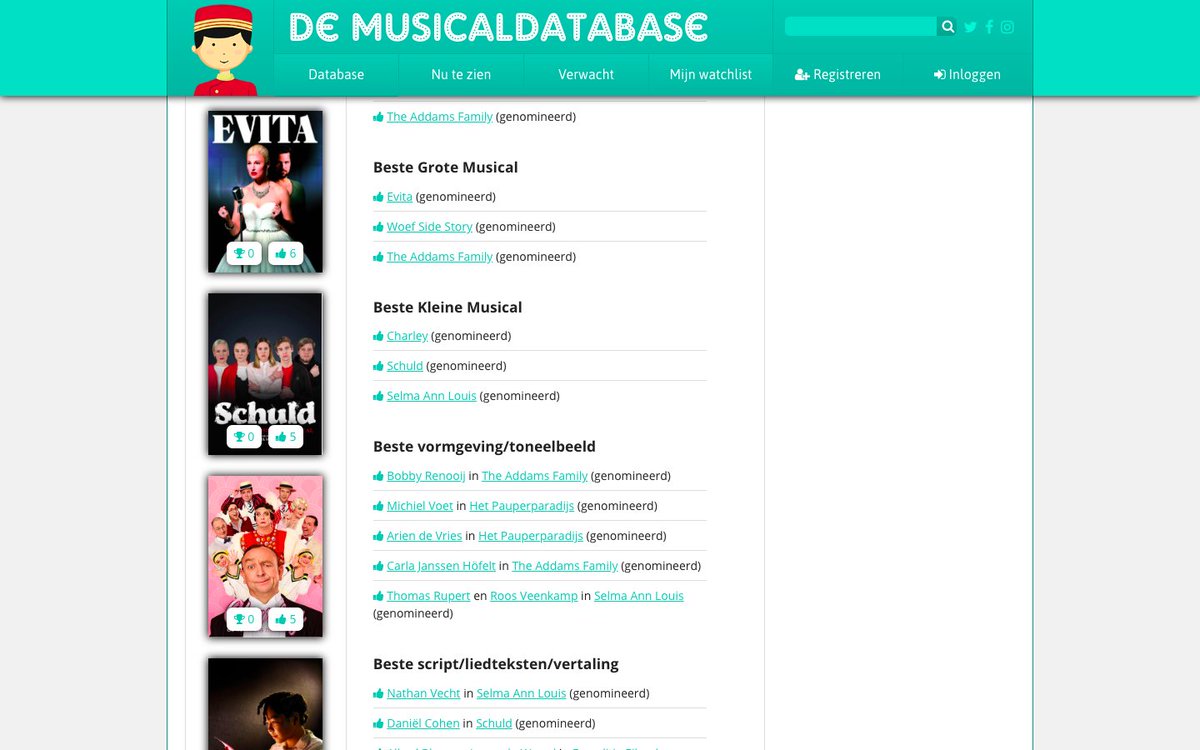Image resolution: width=1200 pixels, height=750 pixels.
Task: Click thumbs-up icon beside Carla Janssen Höfelt
Action: click(x=379, y=566)
